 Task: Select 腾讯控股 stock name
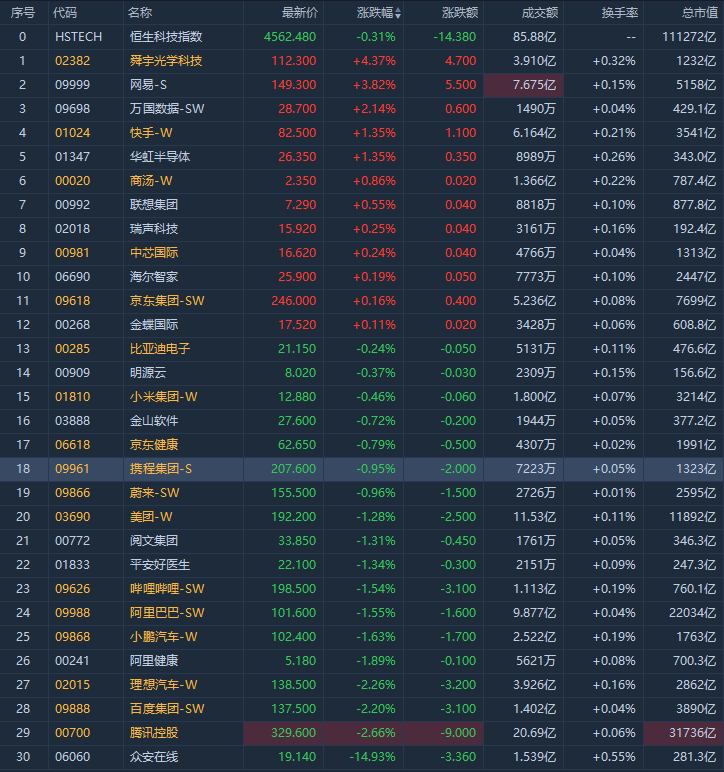click(x=154, y=733)
